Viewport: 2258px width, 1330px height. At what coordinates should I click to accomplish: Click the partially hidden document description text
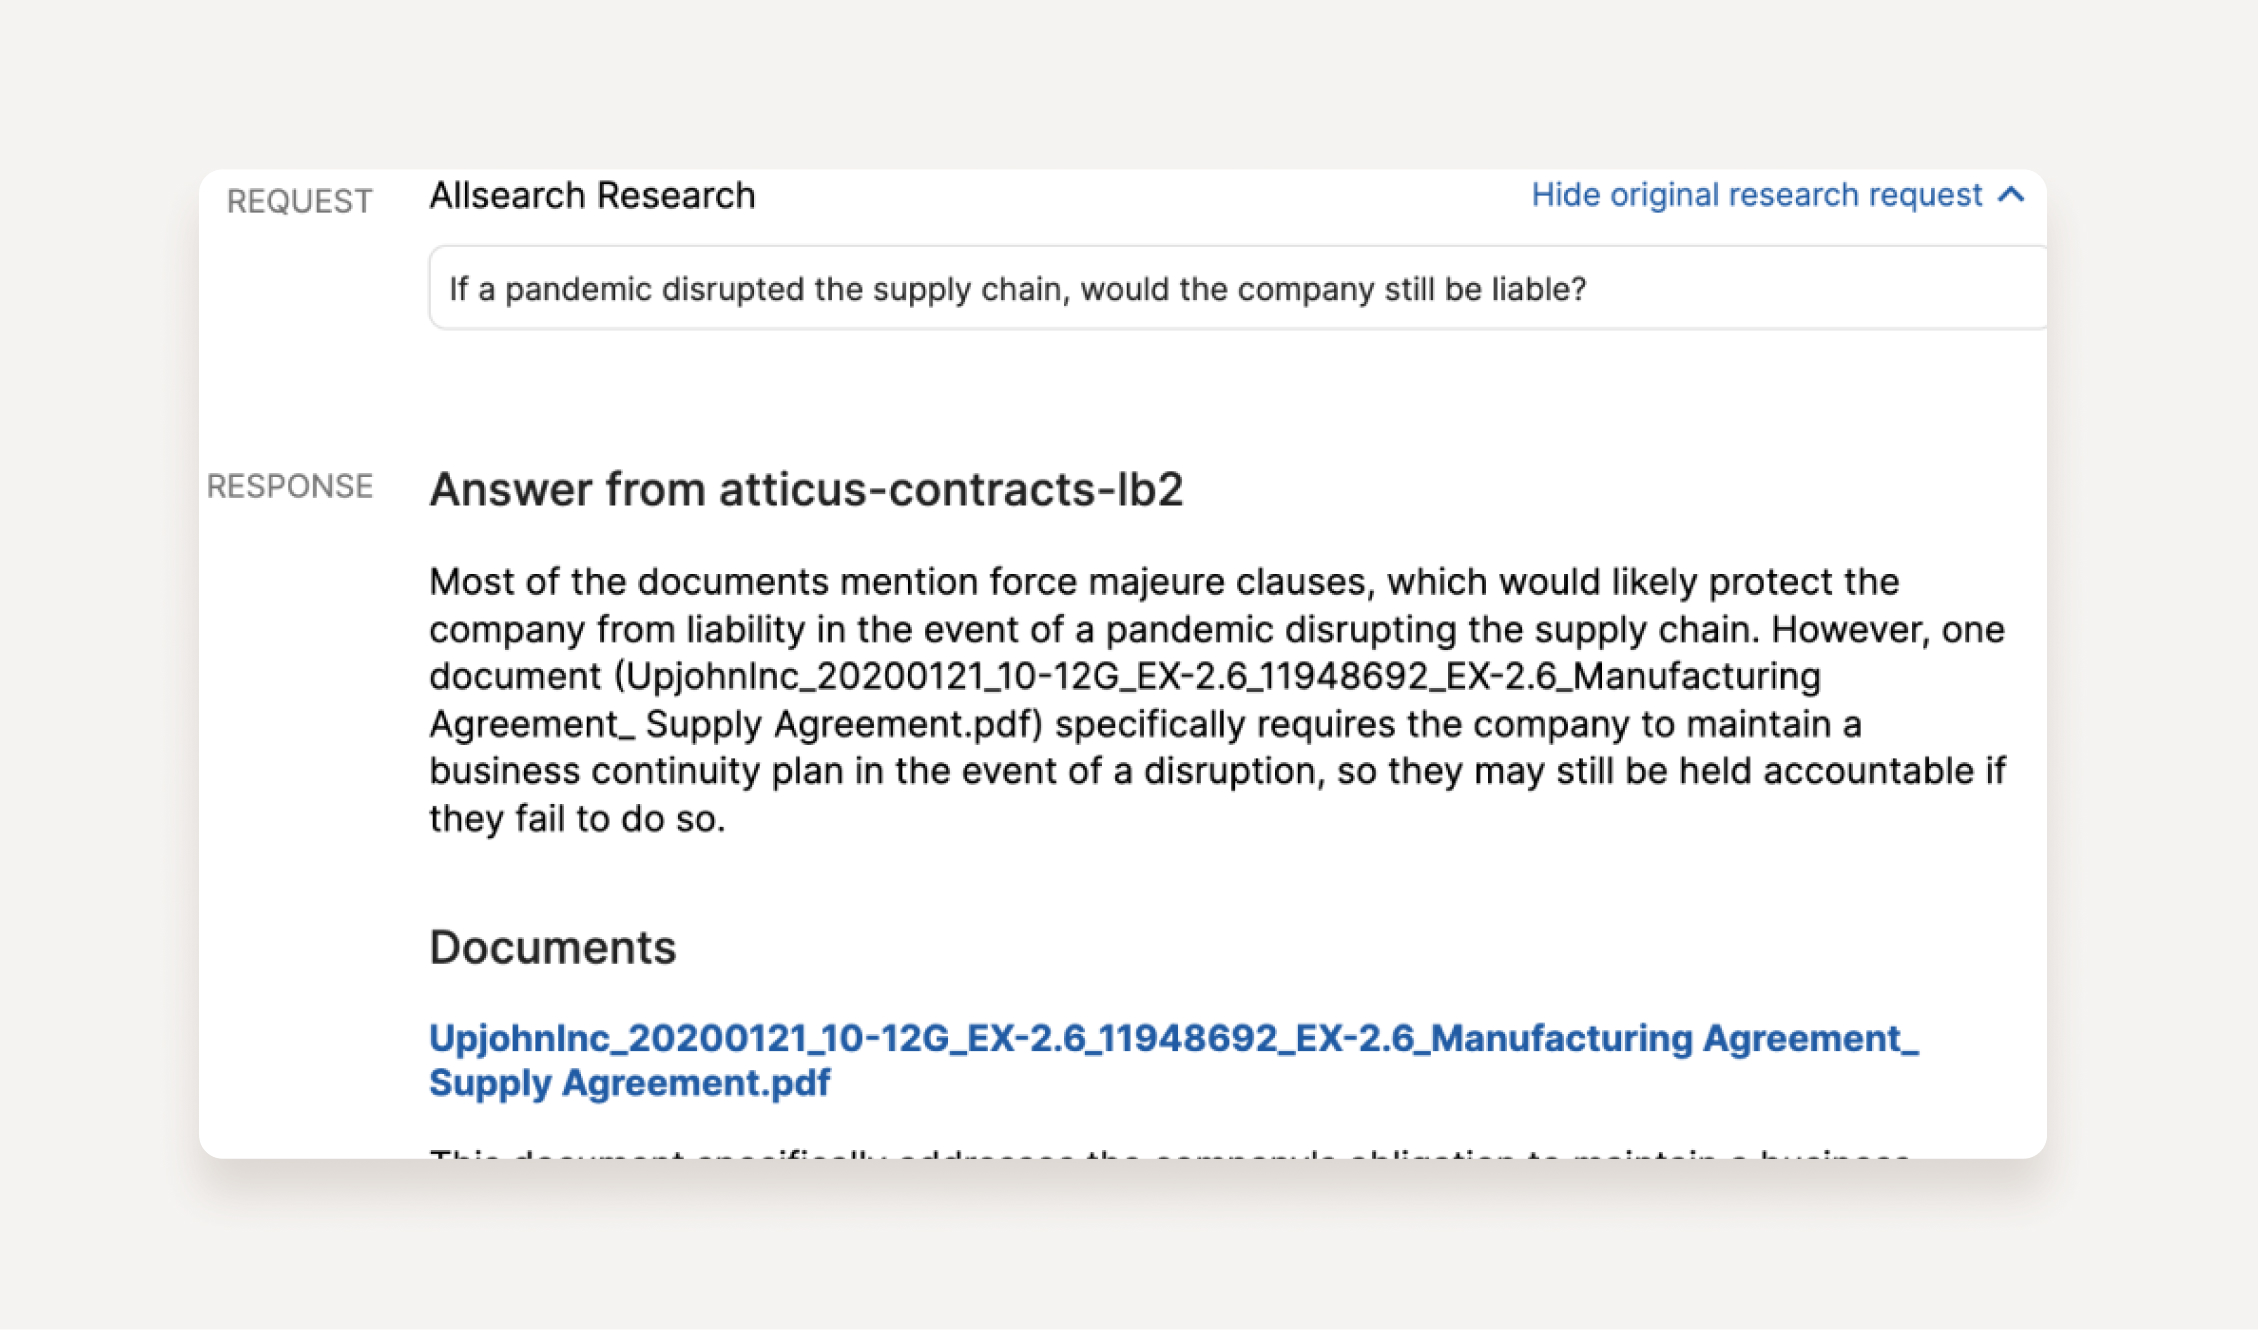(x=1170, y=1153)
